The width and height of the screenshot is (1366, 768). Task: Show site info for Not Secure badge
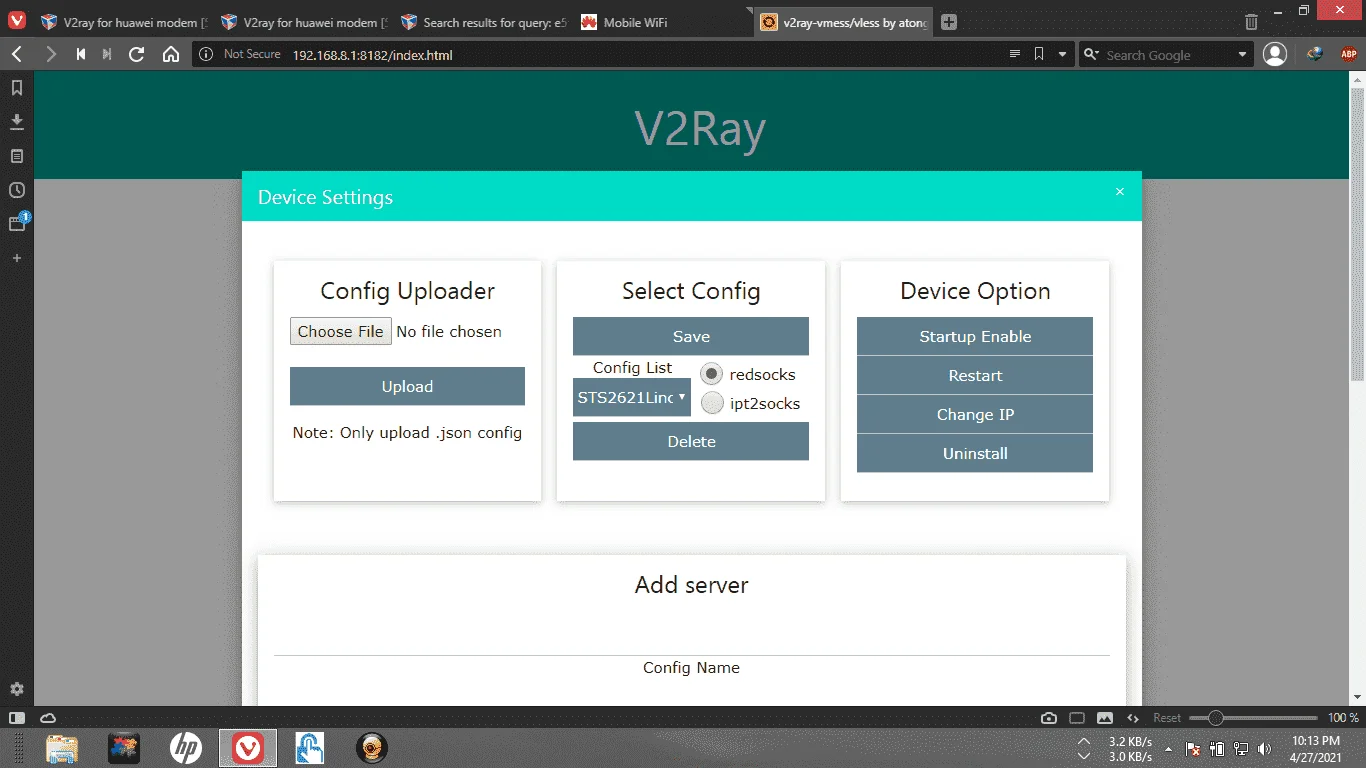point(240,54)
